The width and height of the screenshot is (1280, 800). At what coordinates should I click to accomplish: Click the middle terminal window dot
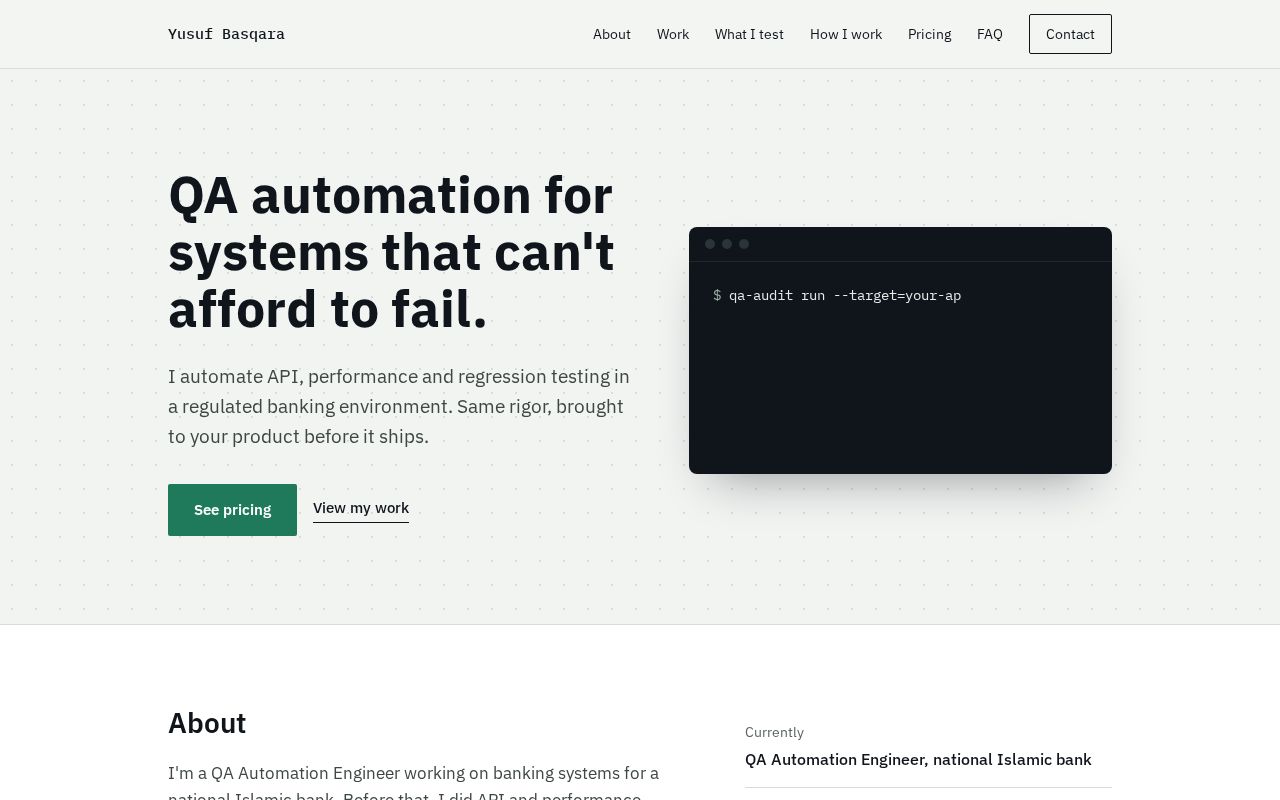pyautogui.click(x=727, y=244)
